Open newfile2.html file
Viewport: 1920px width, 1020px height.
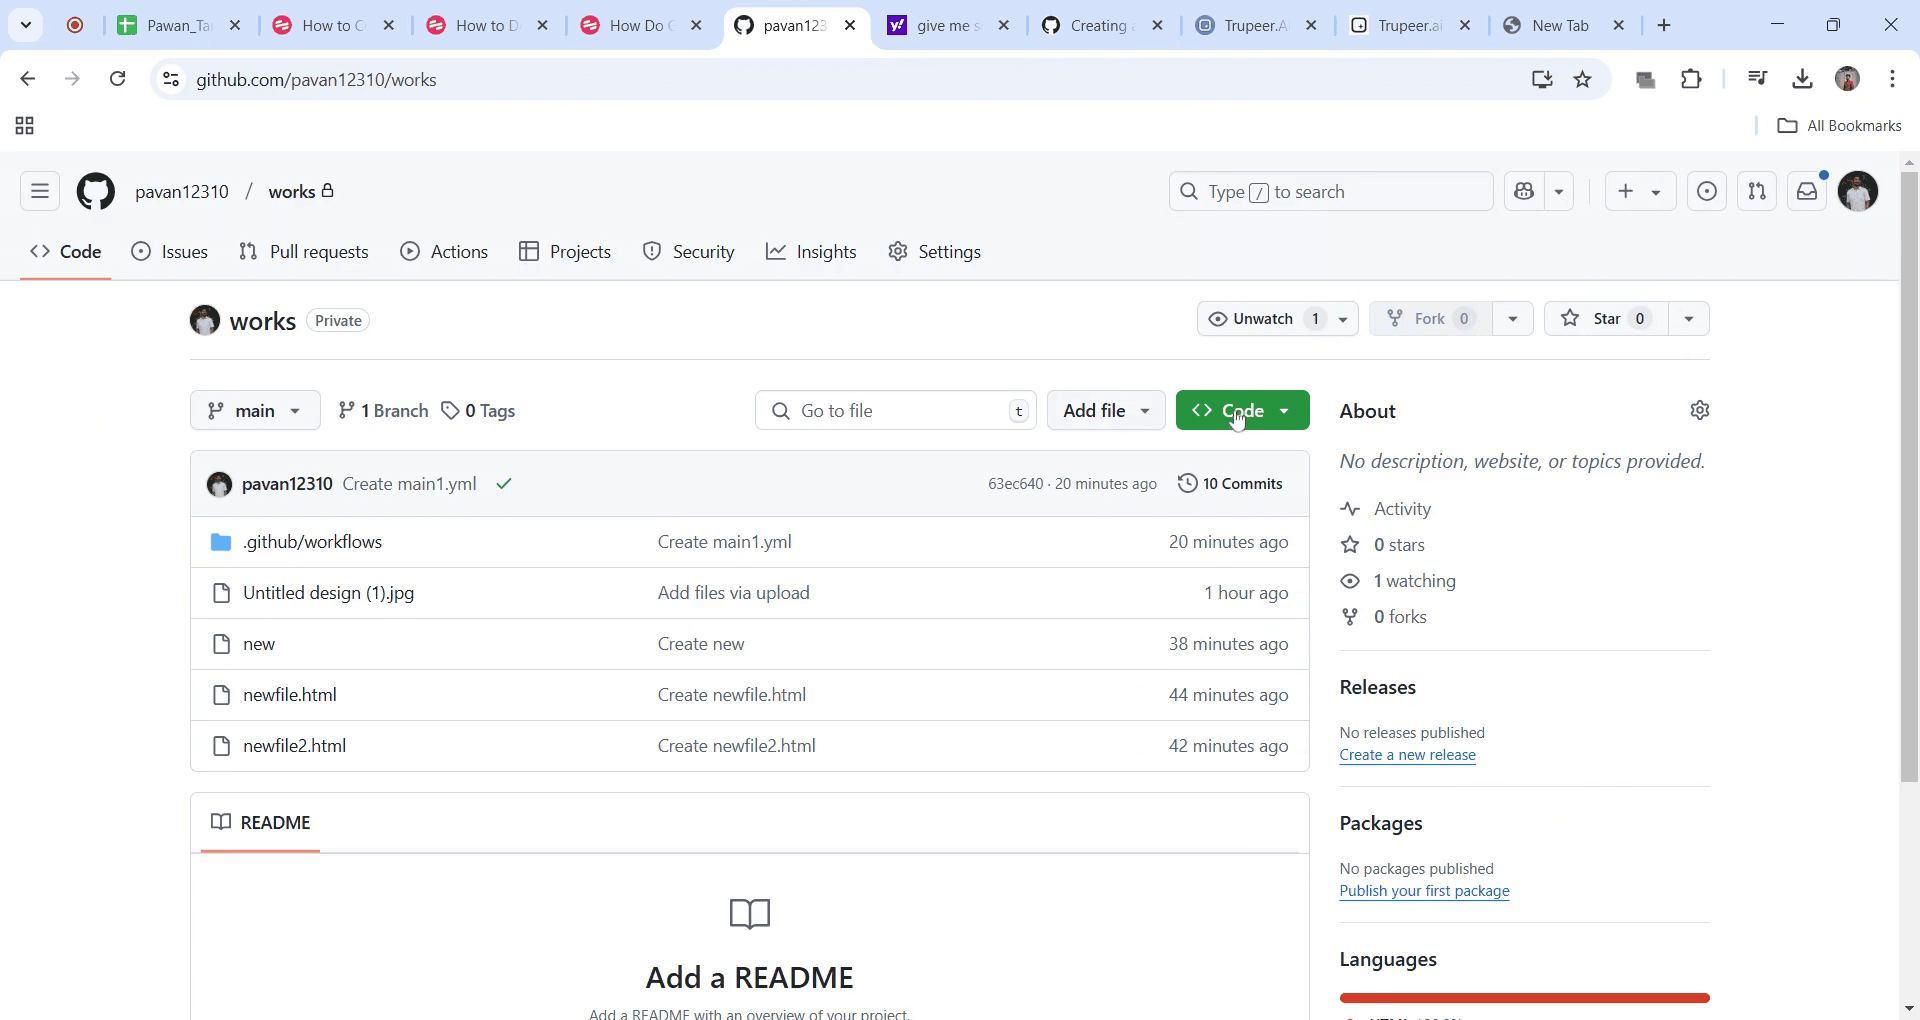(x=294, y=746)
